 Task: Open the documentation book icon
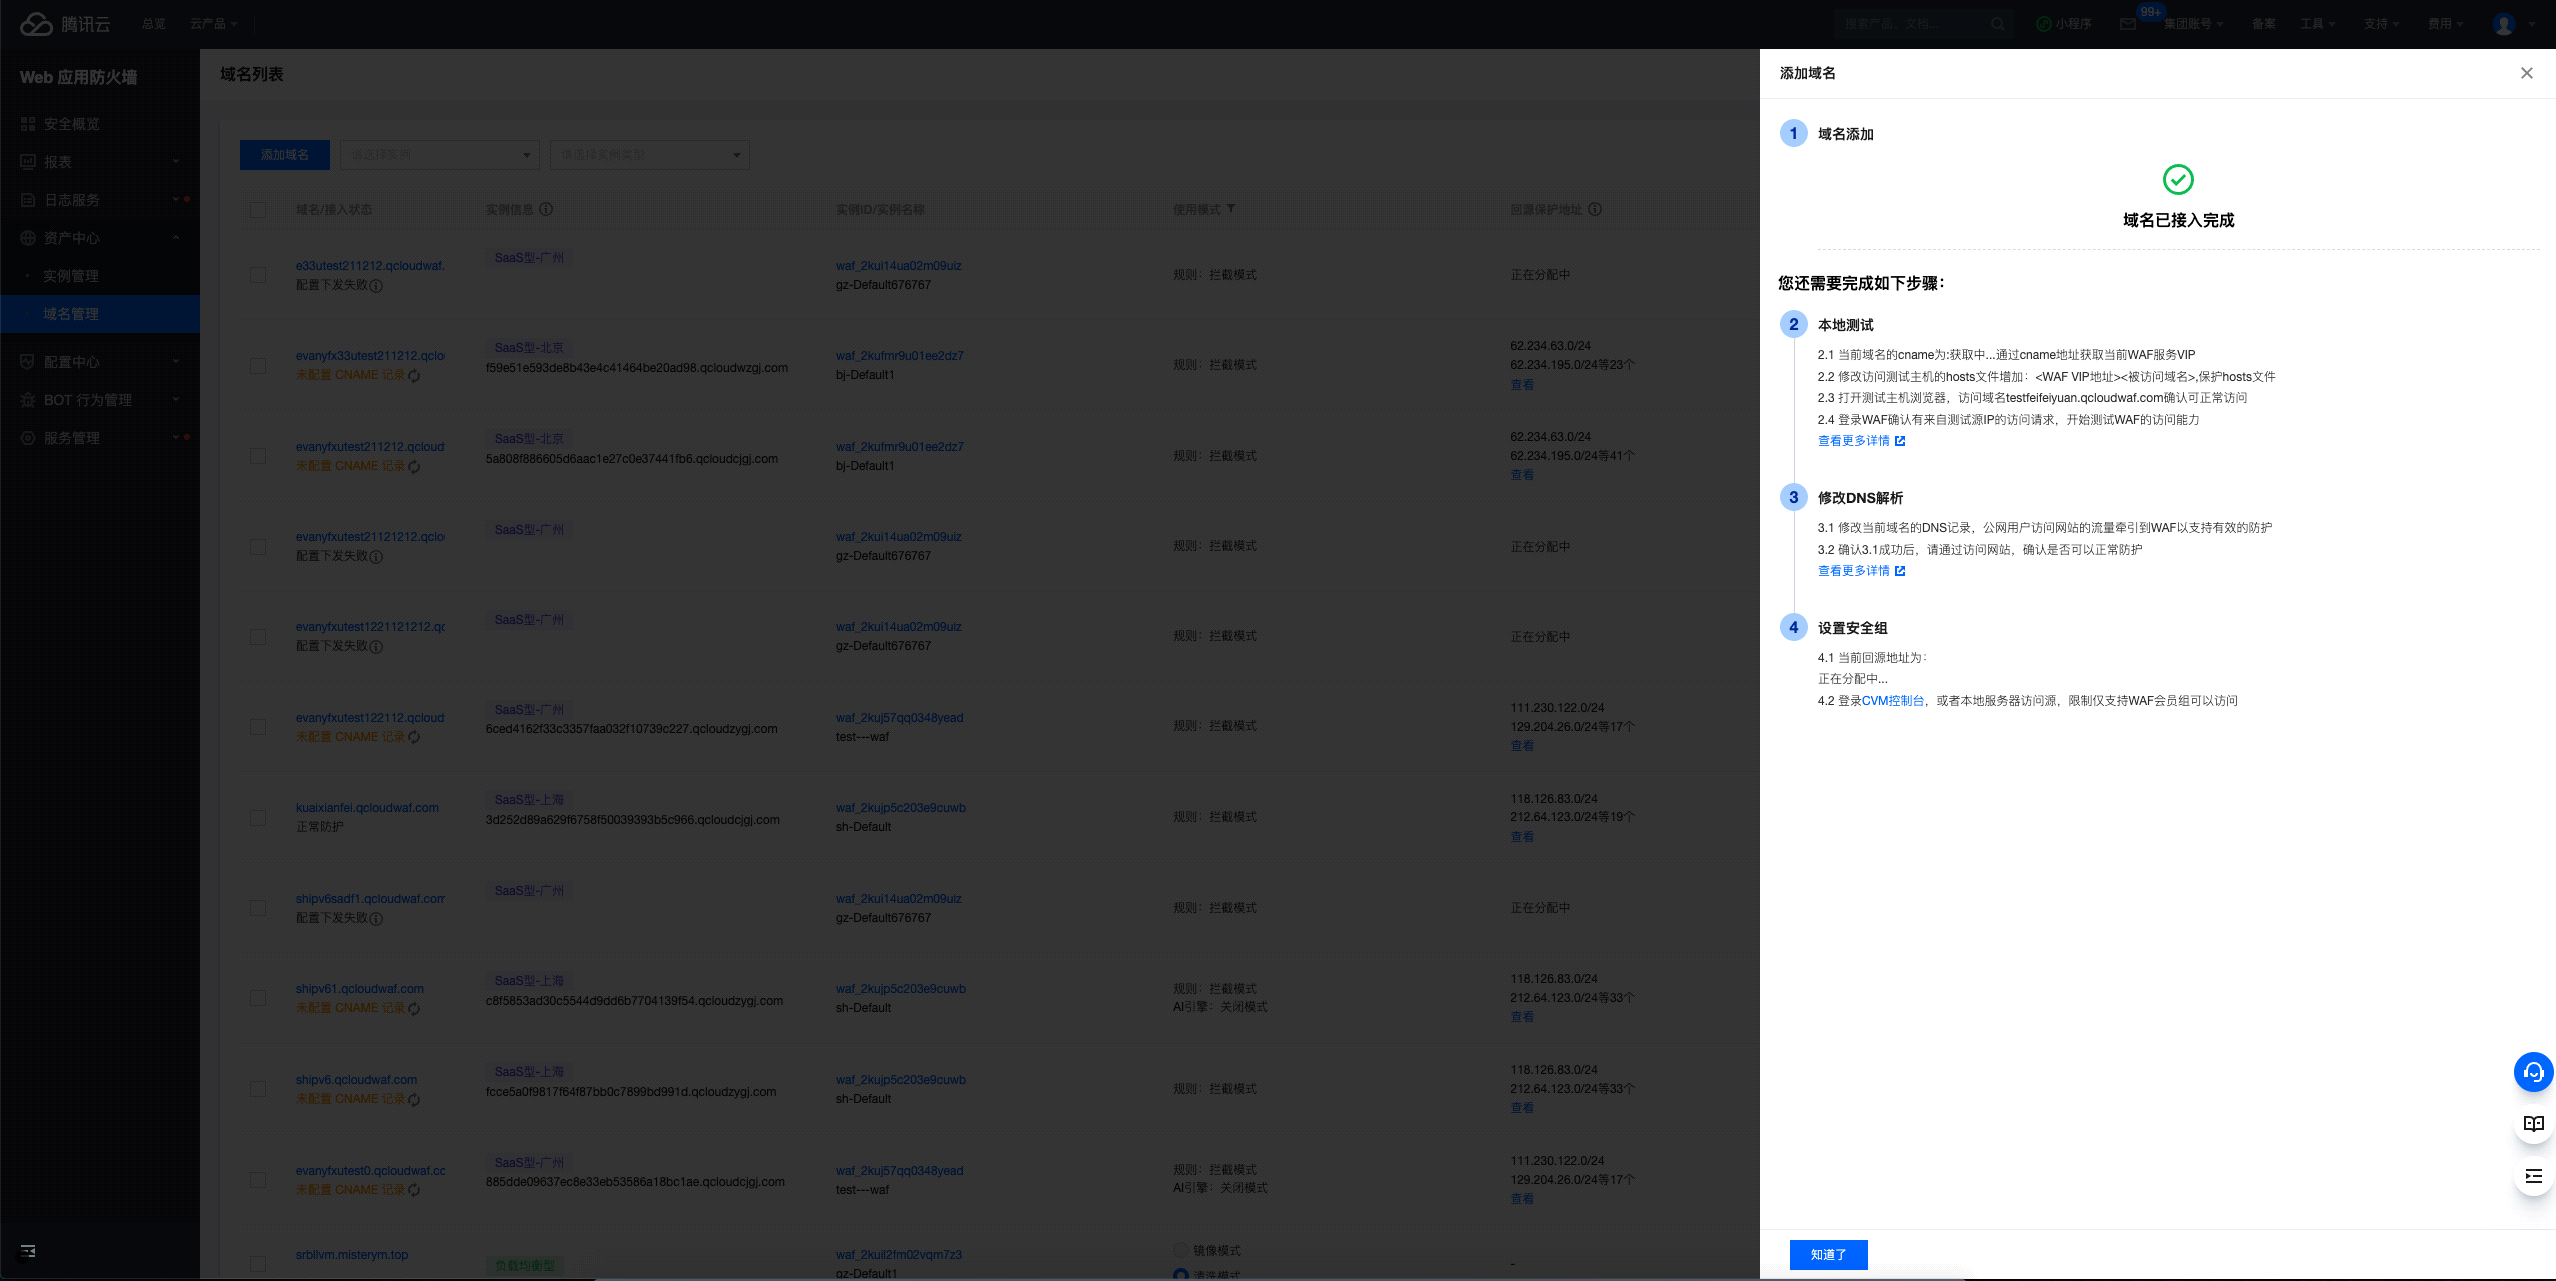(2533, 1124)
